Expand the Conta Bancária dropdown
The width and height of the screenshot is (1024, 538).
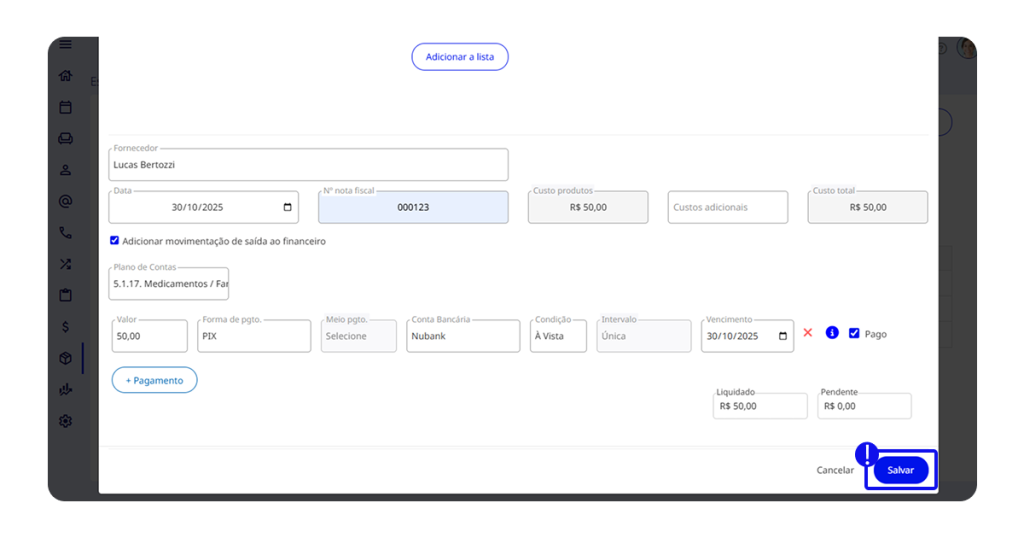(463, 337)
